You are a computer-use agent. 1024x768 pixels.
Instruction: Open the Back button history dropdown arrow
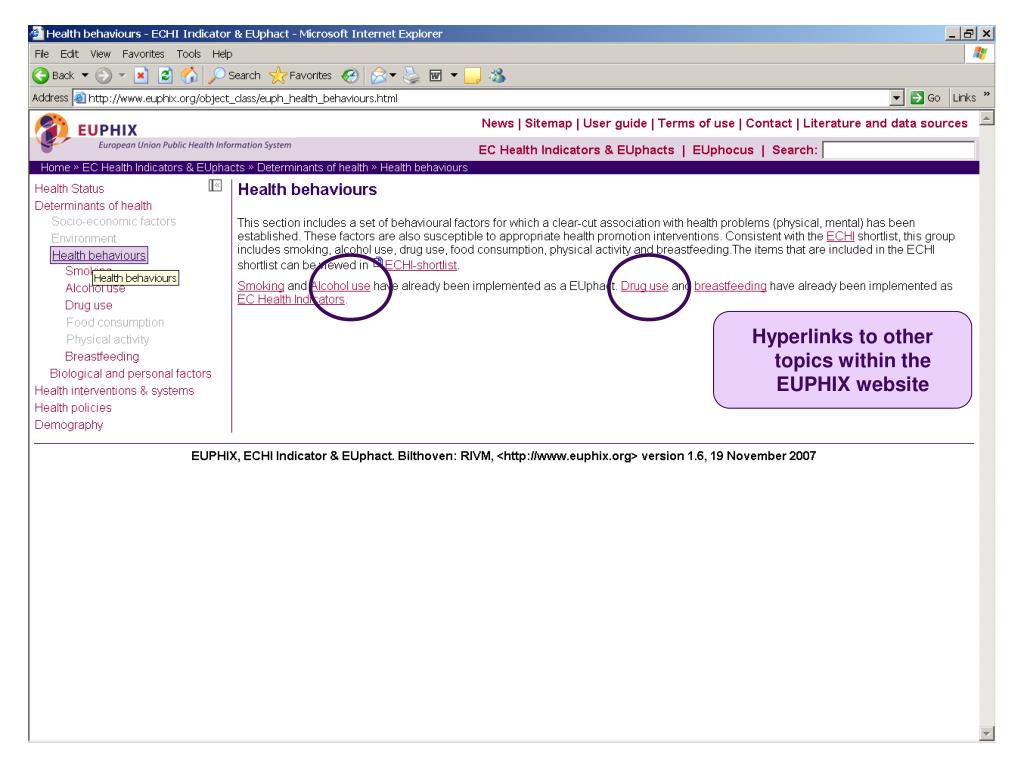(x=85, y=76)
